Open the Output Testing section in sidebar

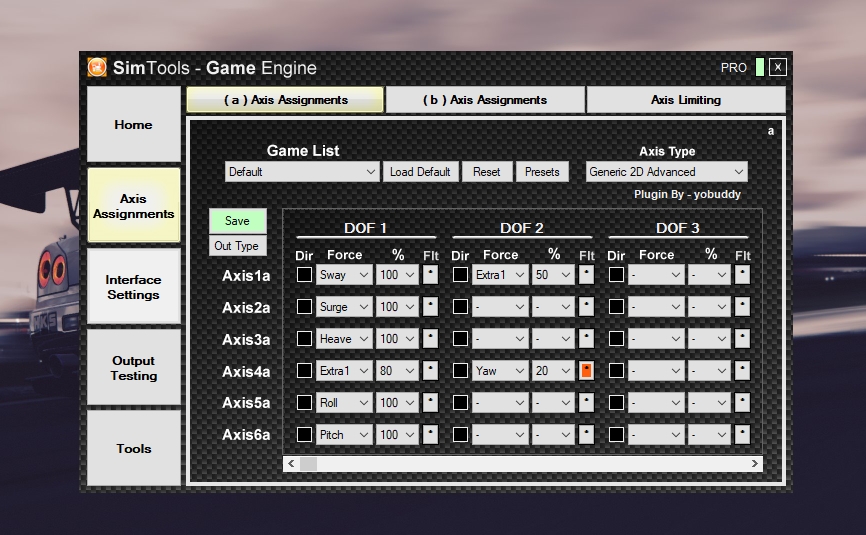(x=134, y=368)
